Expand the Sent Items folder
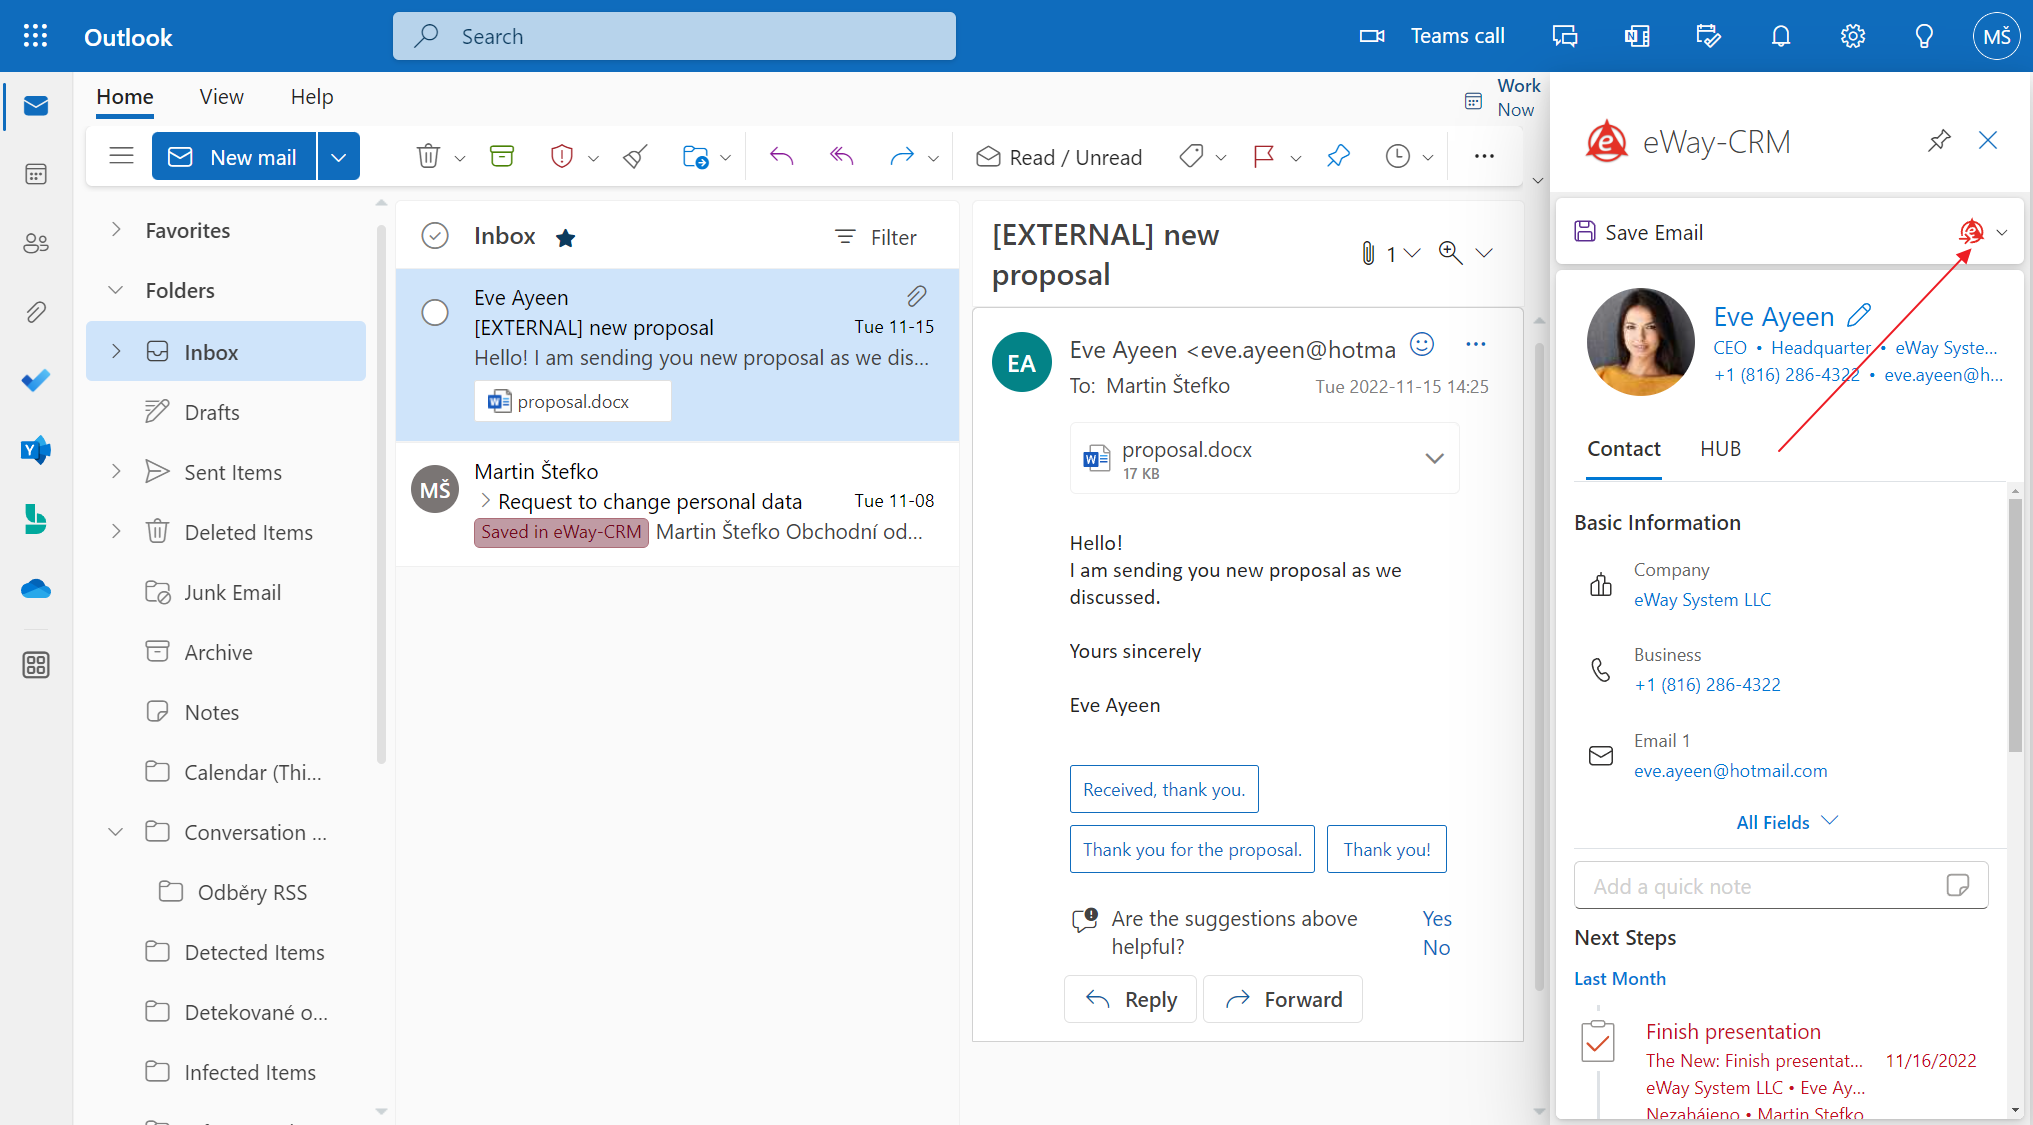 116,471
